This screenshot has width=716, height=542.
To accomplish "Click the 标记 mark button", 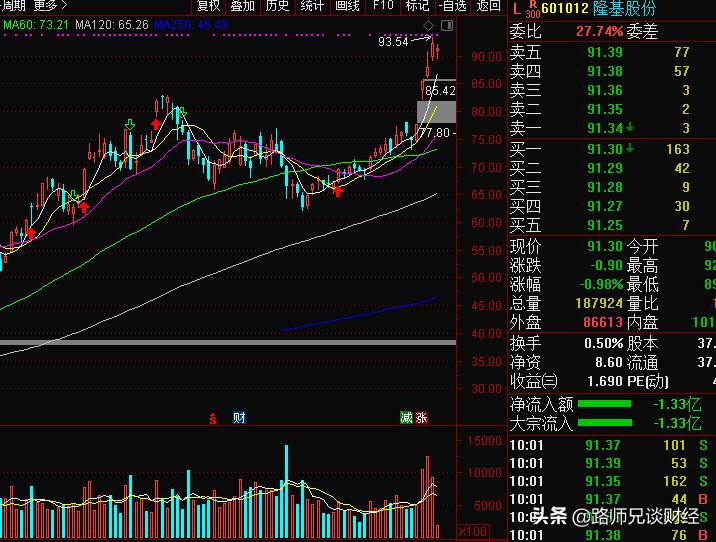I will (417, 5).
